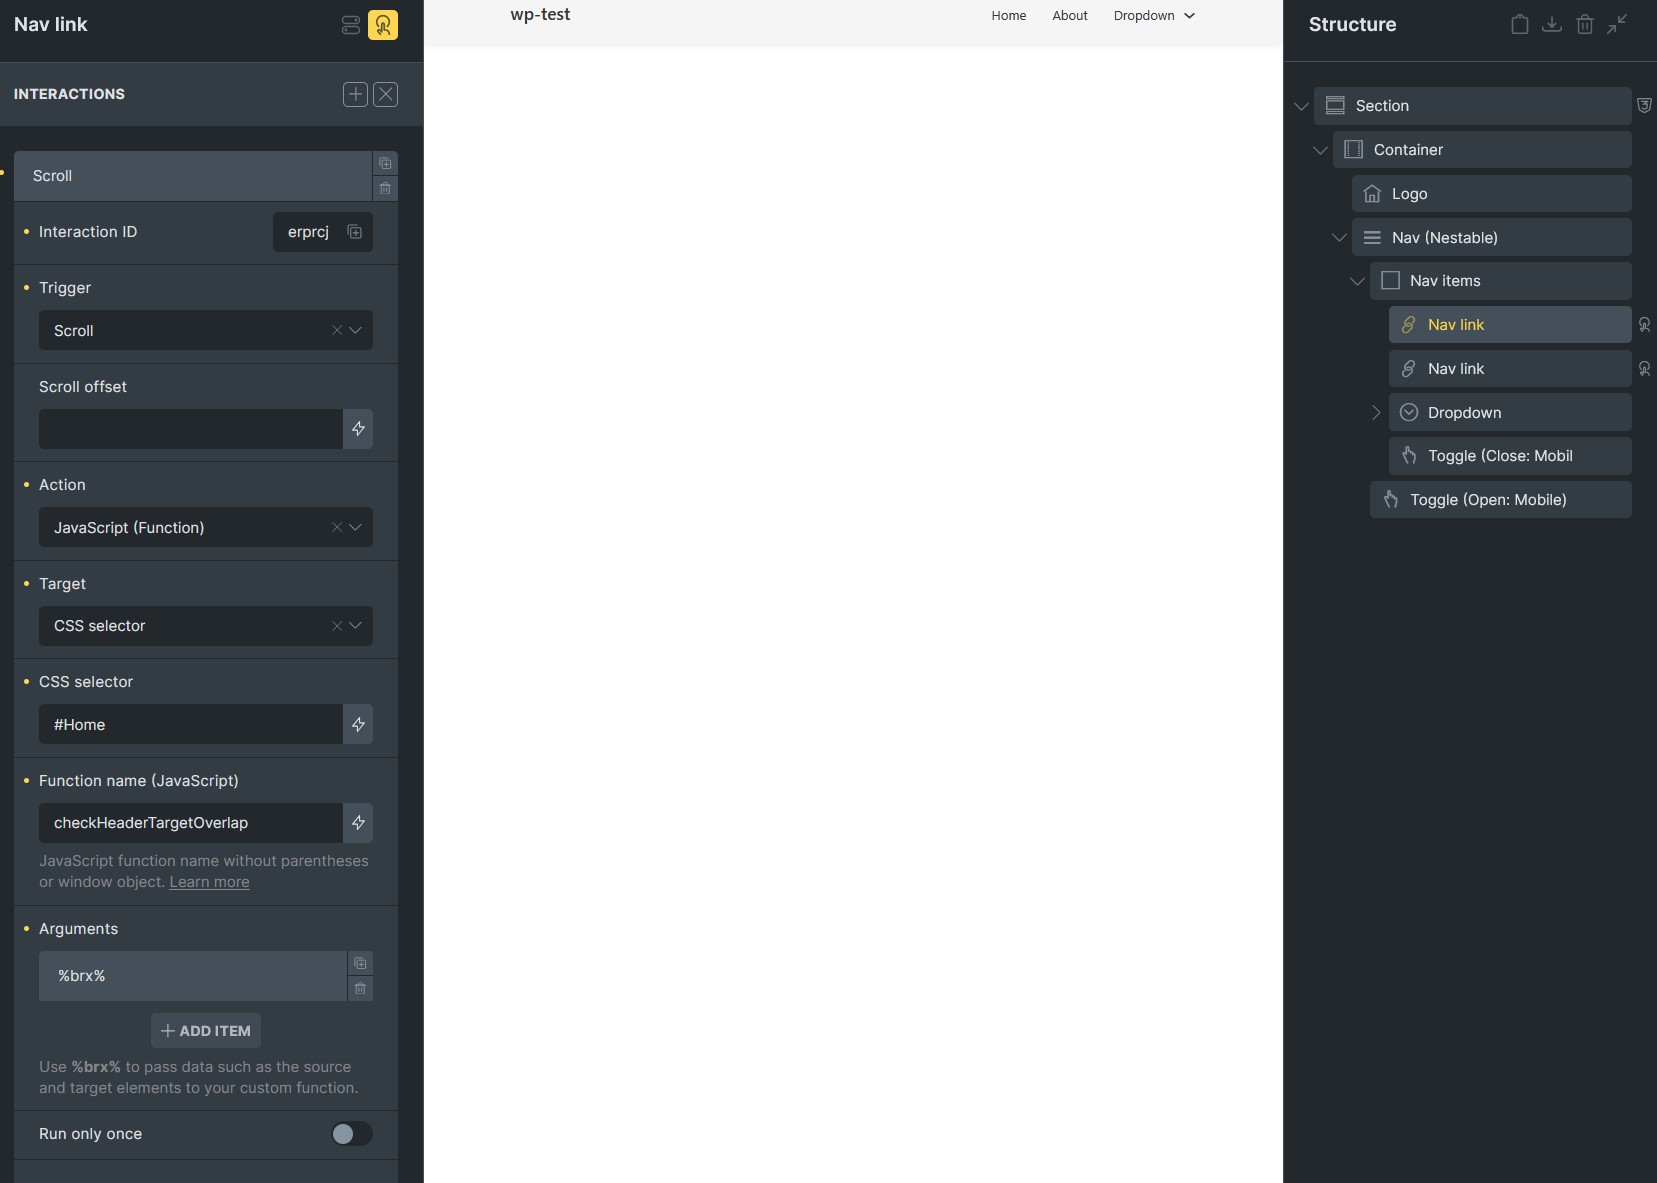The image size is (1657, 1183).
Task: Open dynamic data for Scroll offset
Action: click(358, 429)
